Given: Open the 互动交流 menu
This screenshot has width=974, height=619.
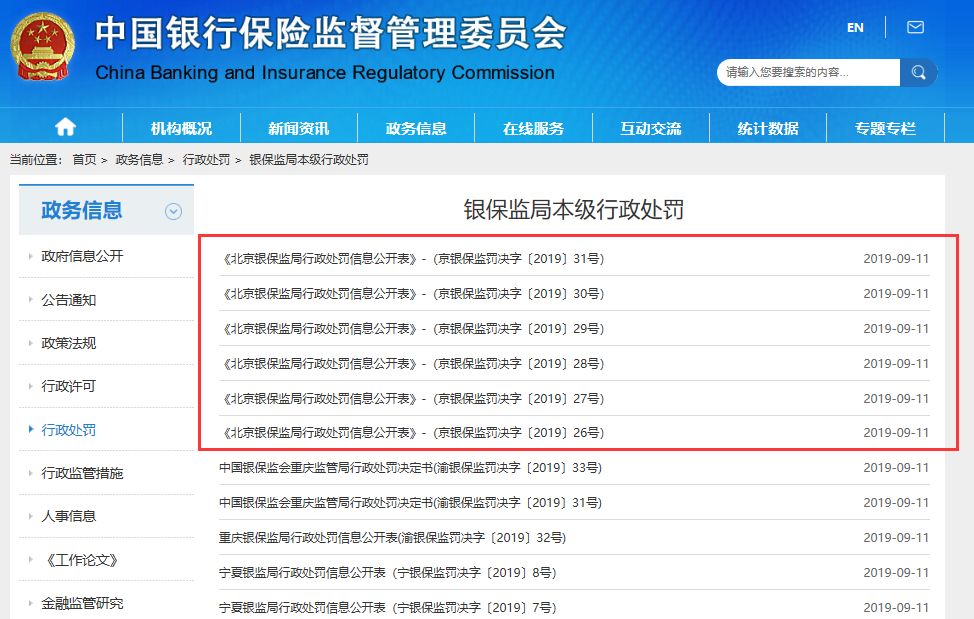Looking at the screenshot, I should [x=650, y=129].
